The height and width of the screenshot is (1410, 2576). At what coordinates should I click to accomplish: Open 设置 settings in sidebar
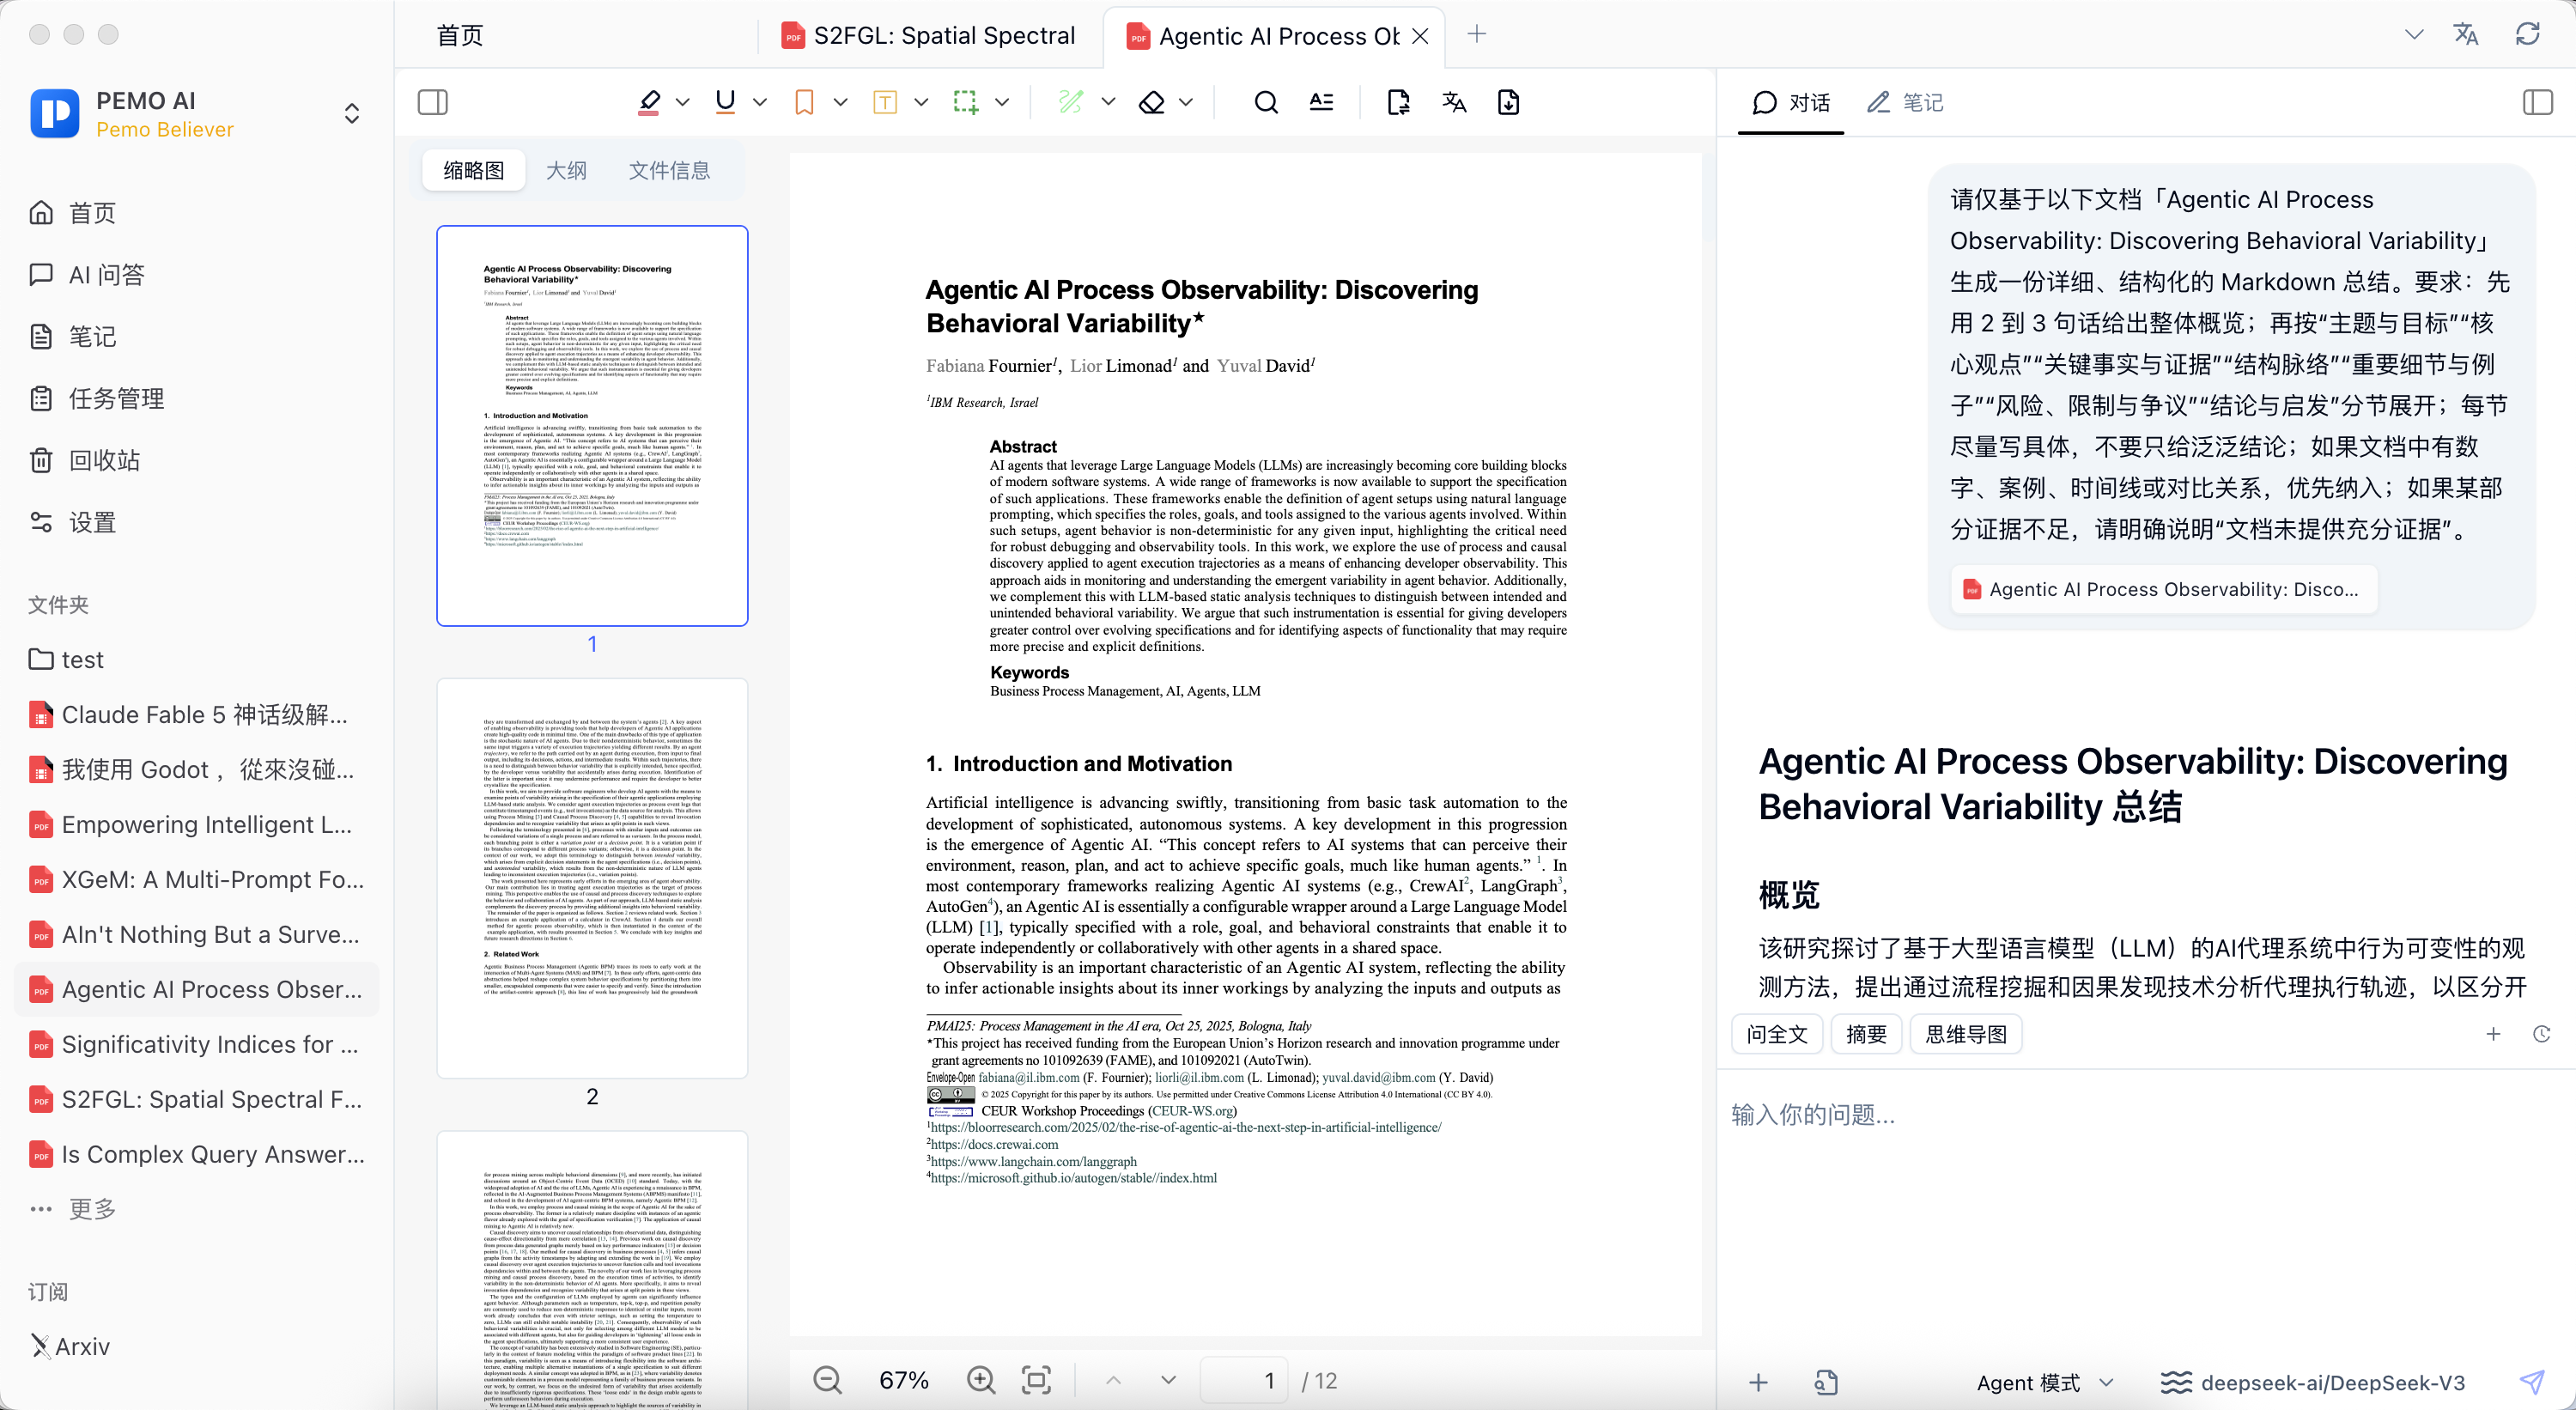coord(196,523)
